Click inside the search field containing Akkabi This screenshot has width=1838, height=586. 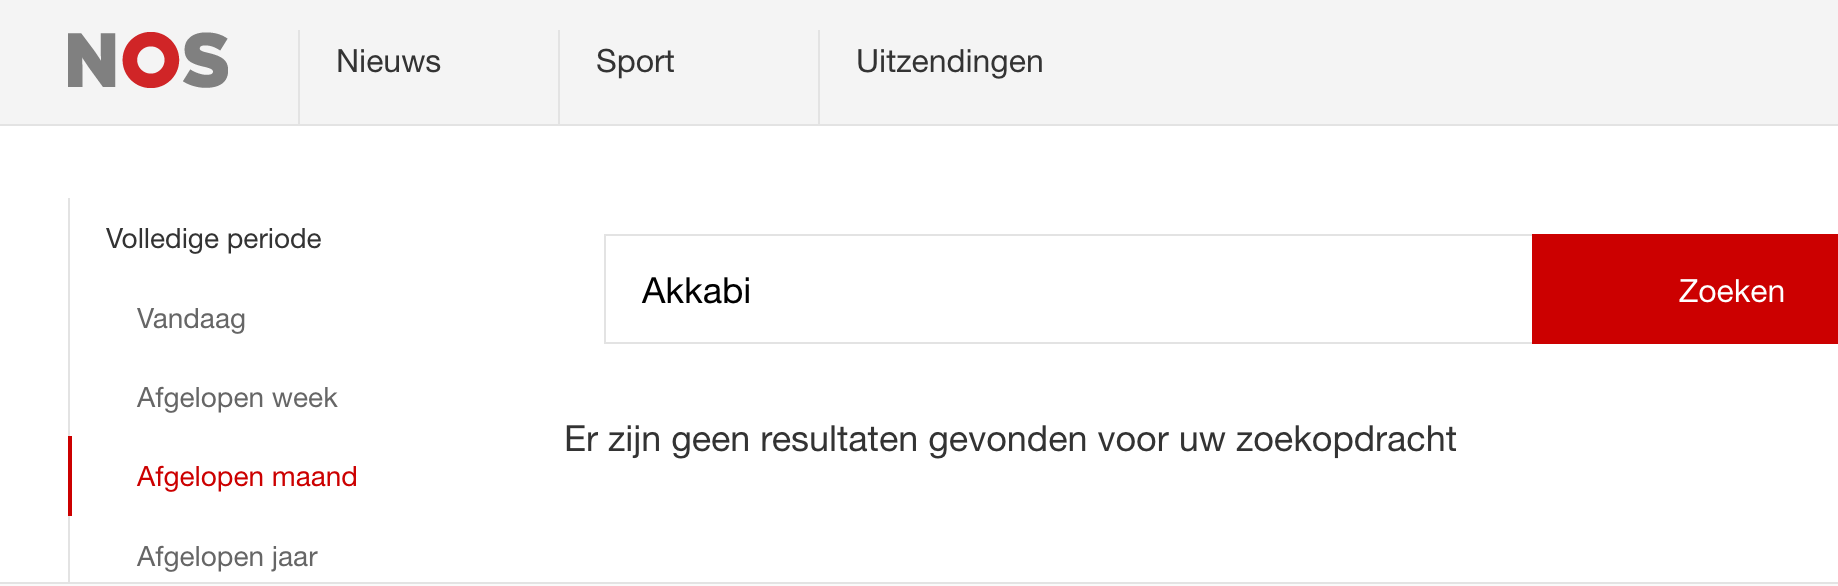tap(1000, 289)
